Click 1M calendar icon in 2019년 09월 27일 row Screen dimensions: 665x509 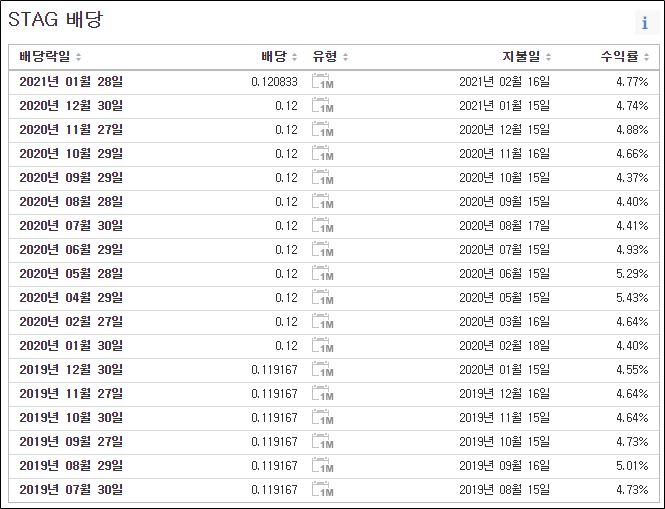coord(322,442)
